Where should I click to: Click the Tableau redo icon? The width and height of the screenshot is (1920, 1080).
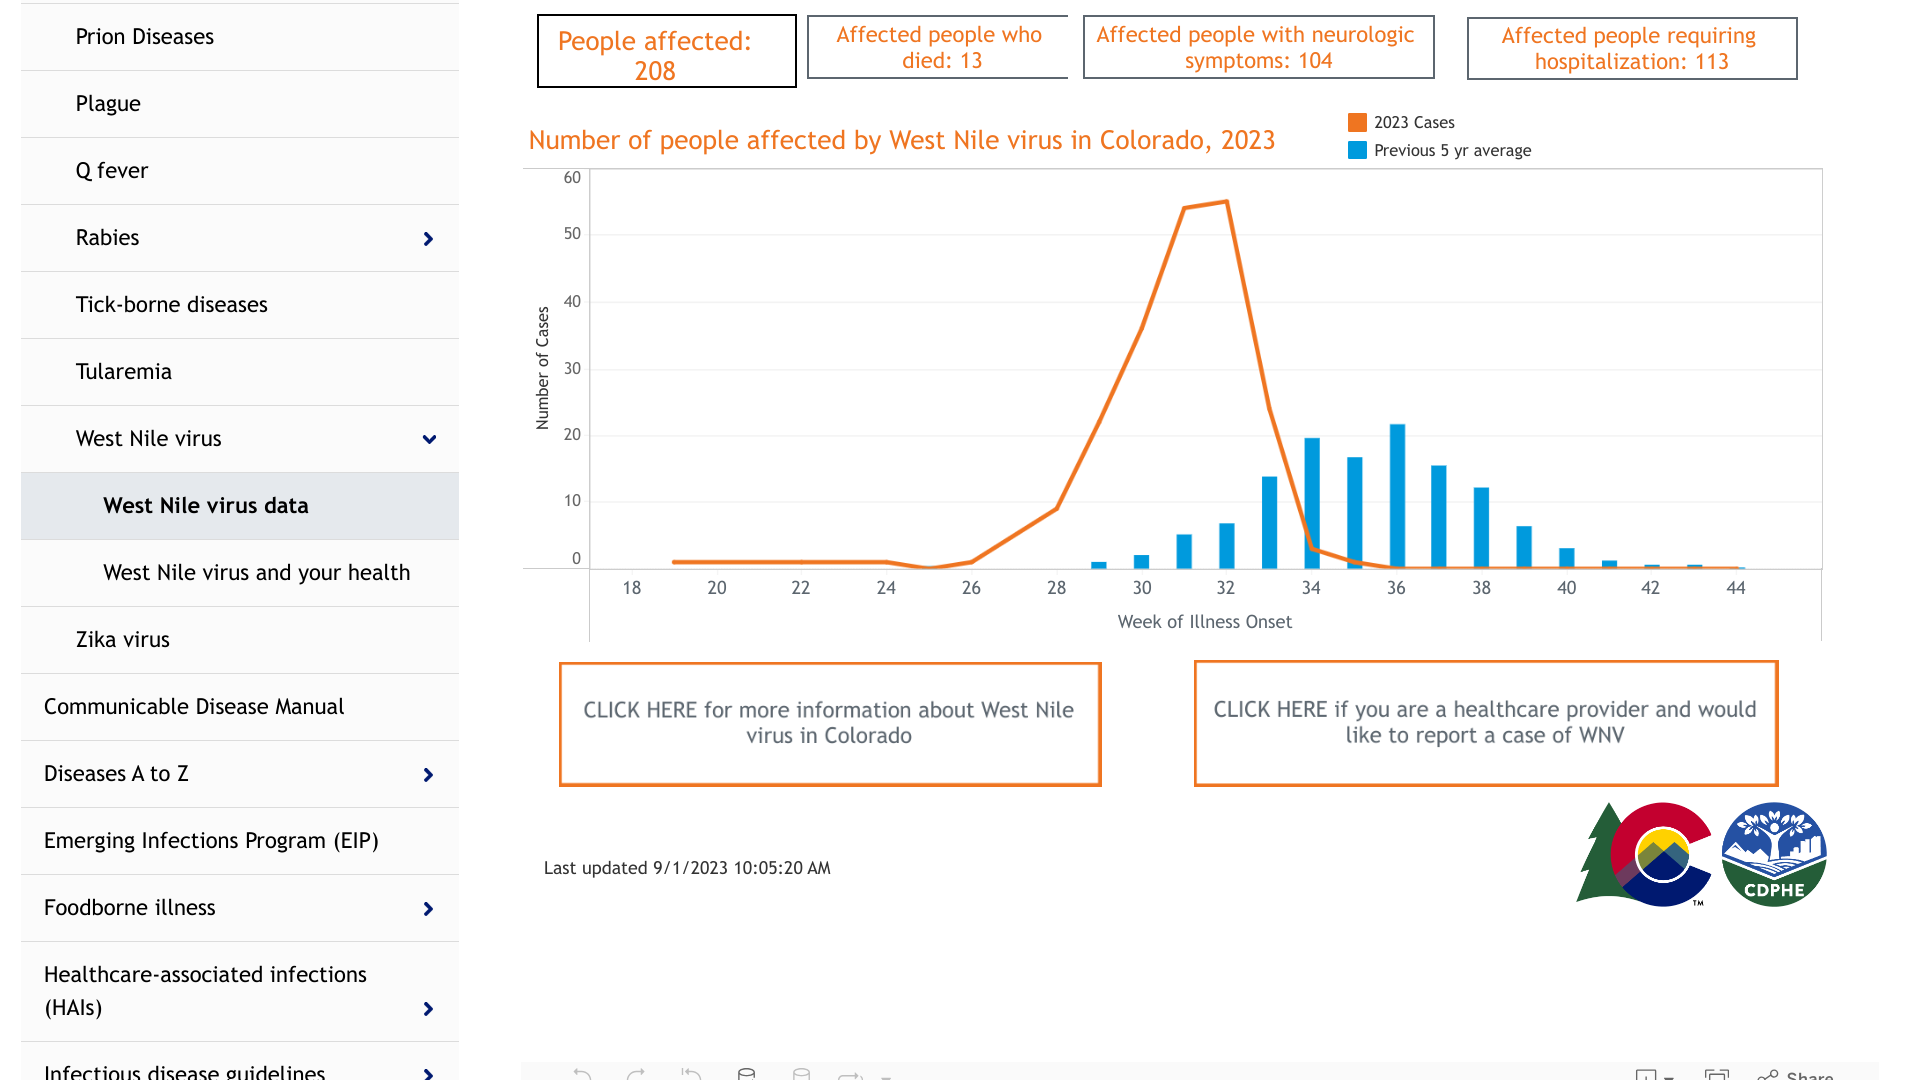point(636,1074)
